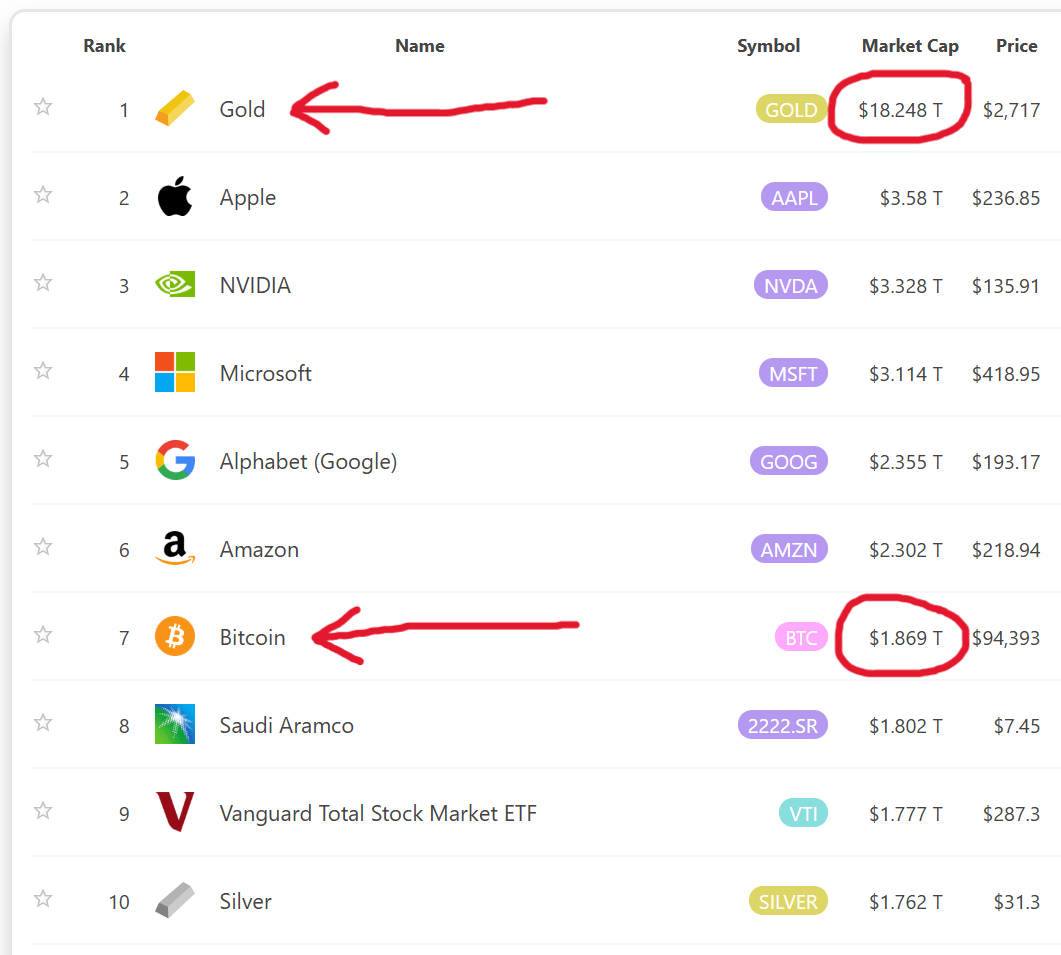This screenshot has height=955, width=1061.
Task: Click the NVIDIA logo icon
Action: pos(175,285)
